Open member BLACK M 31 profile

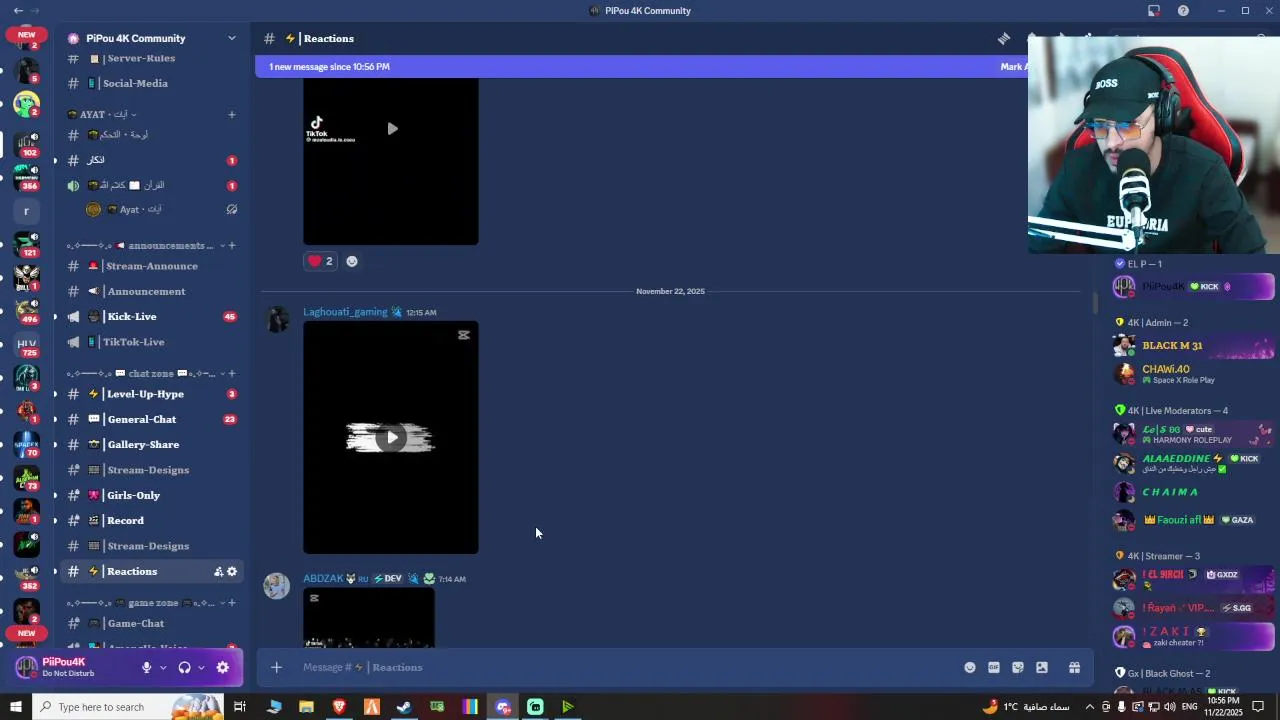1192,346
